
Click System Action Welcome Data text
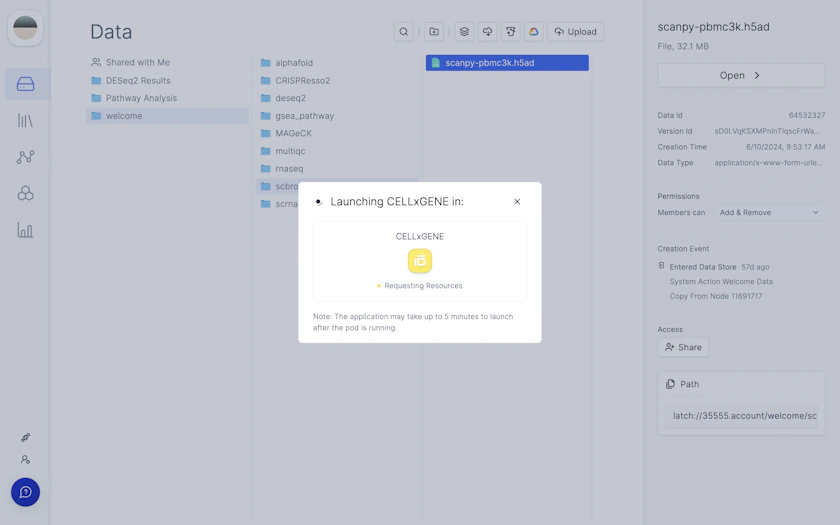tap(721, 281)
